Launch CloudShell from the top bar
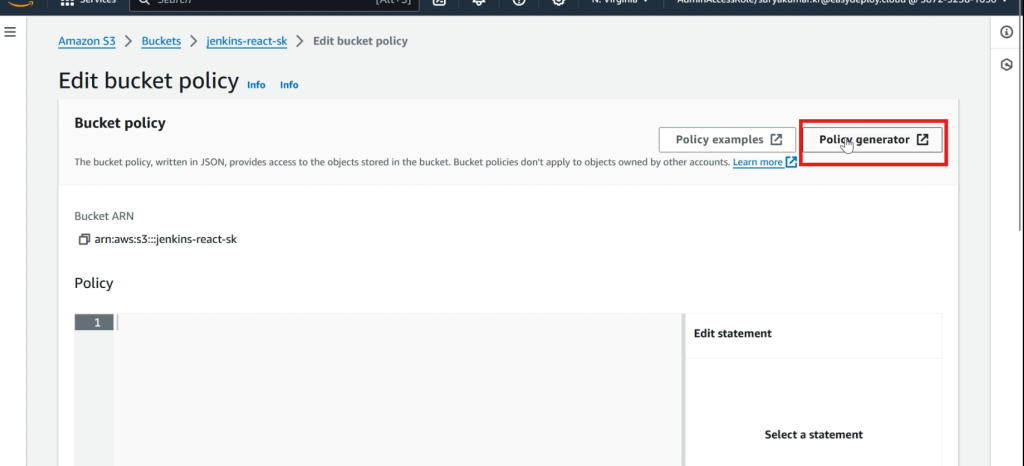The image size is (1024, 466). coord(439,3)
